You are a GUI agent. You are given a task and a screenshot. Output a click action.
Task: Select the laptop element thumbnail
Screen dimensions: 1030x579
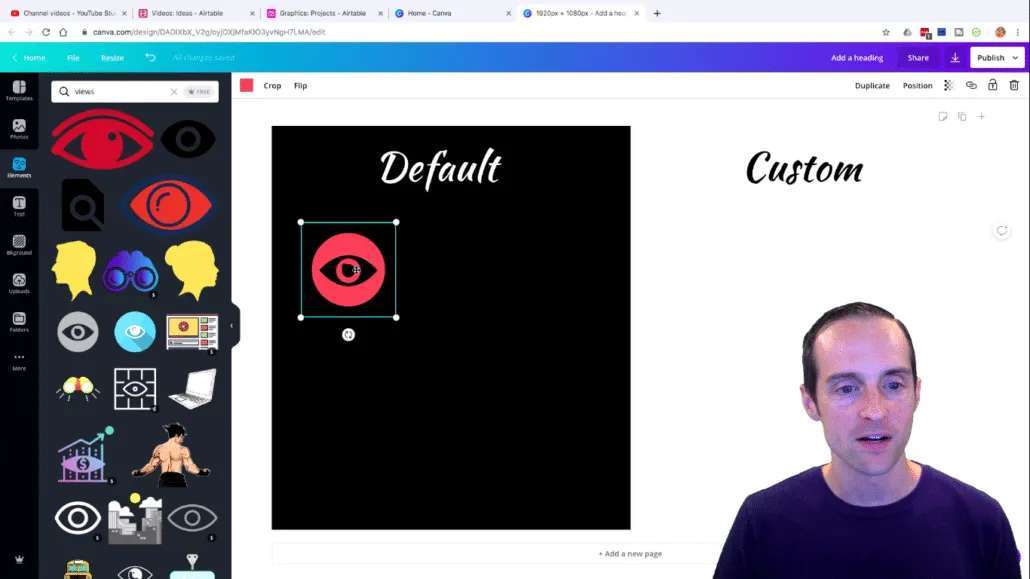pos(192,388)
